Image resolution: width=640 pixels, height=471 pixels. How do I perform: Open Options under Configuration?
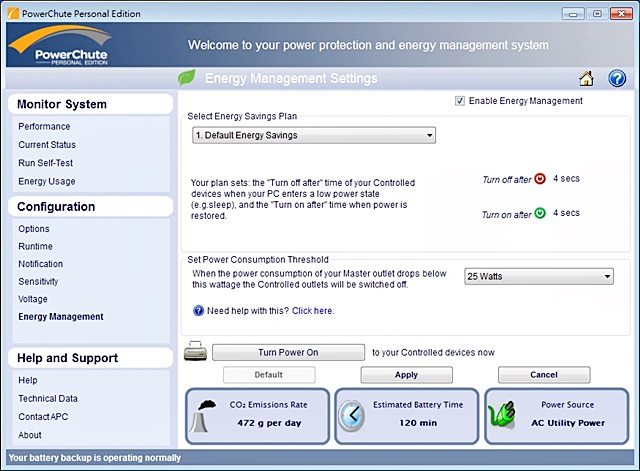point(34,229)
